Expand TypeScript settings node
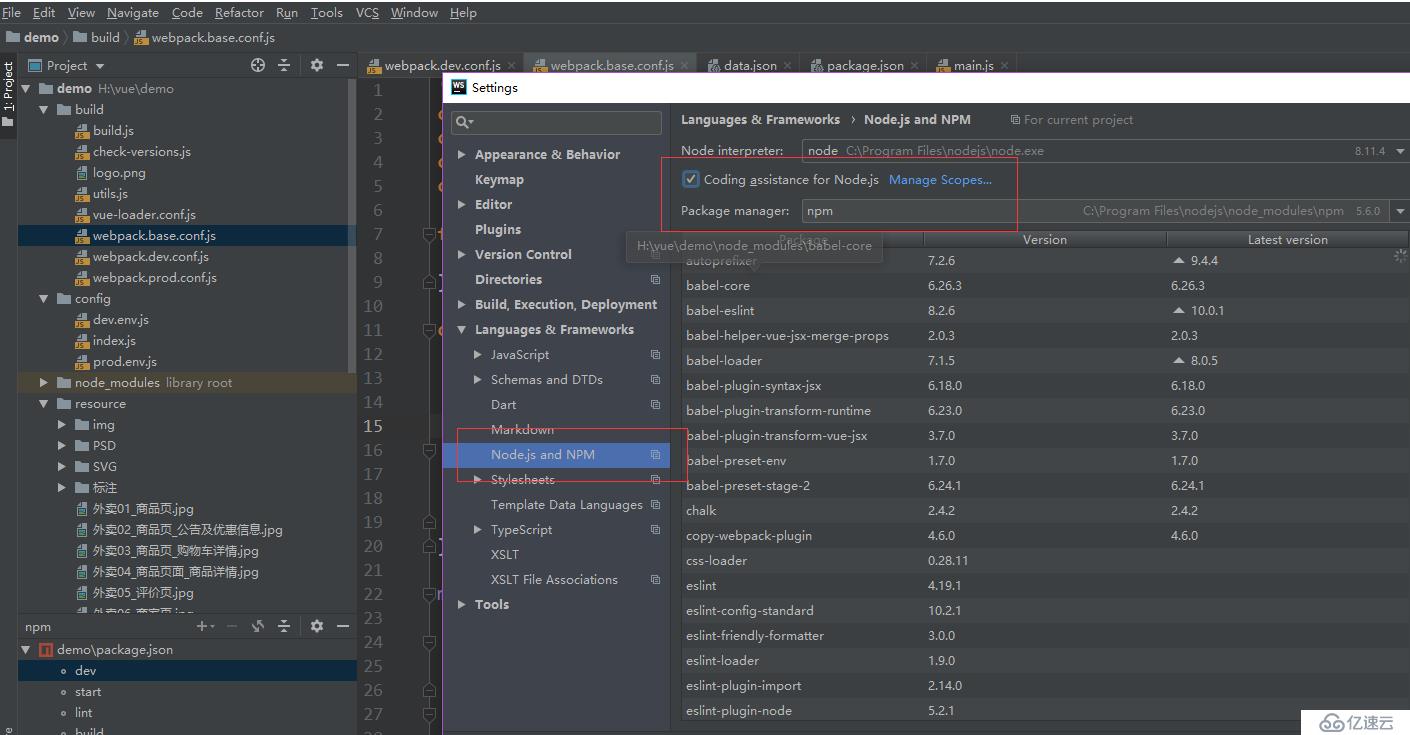Image resolution: width=1410 pixels, height=735 pixels. (477, 529)
